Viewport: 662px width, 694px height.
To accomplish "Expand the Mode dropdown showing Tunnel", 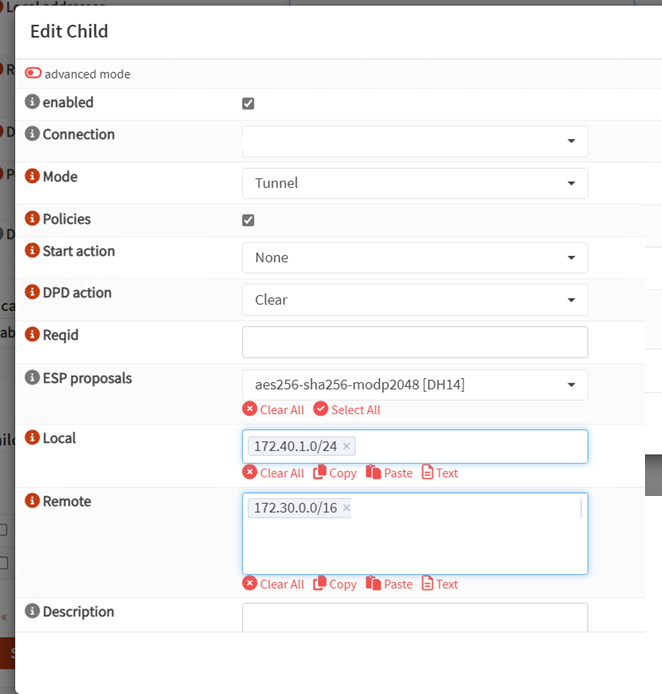I will click(414, 183).
